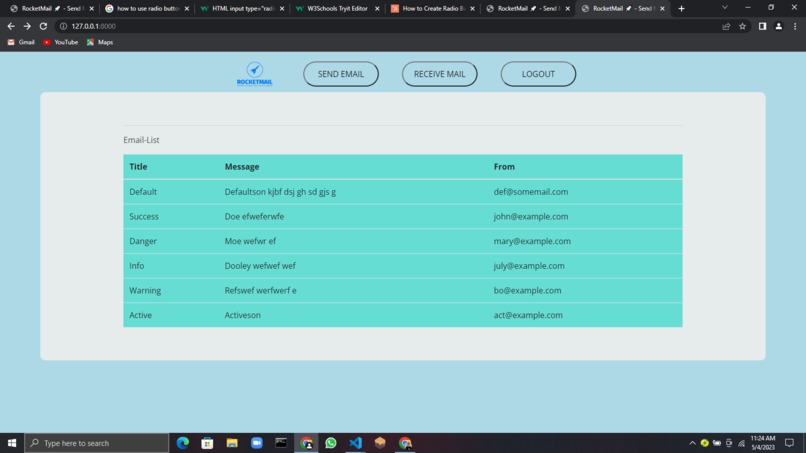The height and width of the screenshot is (453, 806).
Task: Click message 'Dooley wefwef wef'
Action: tap(260, 266)
